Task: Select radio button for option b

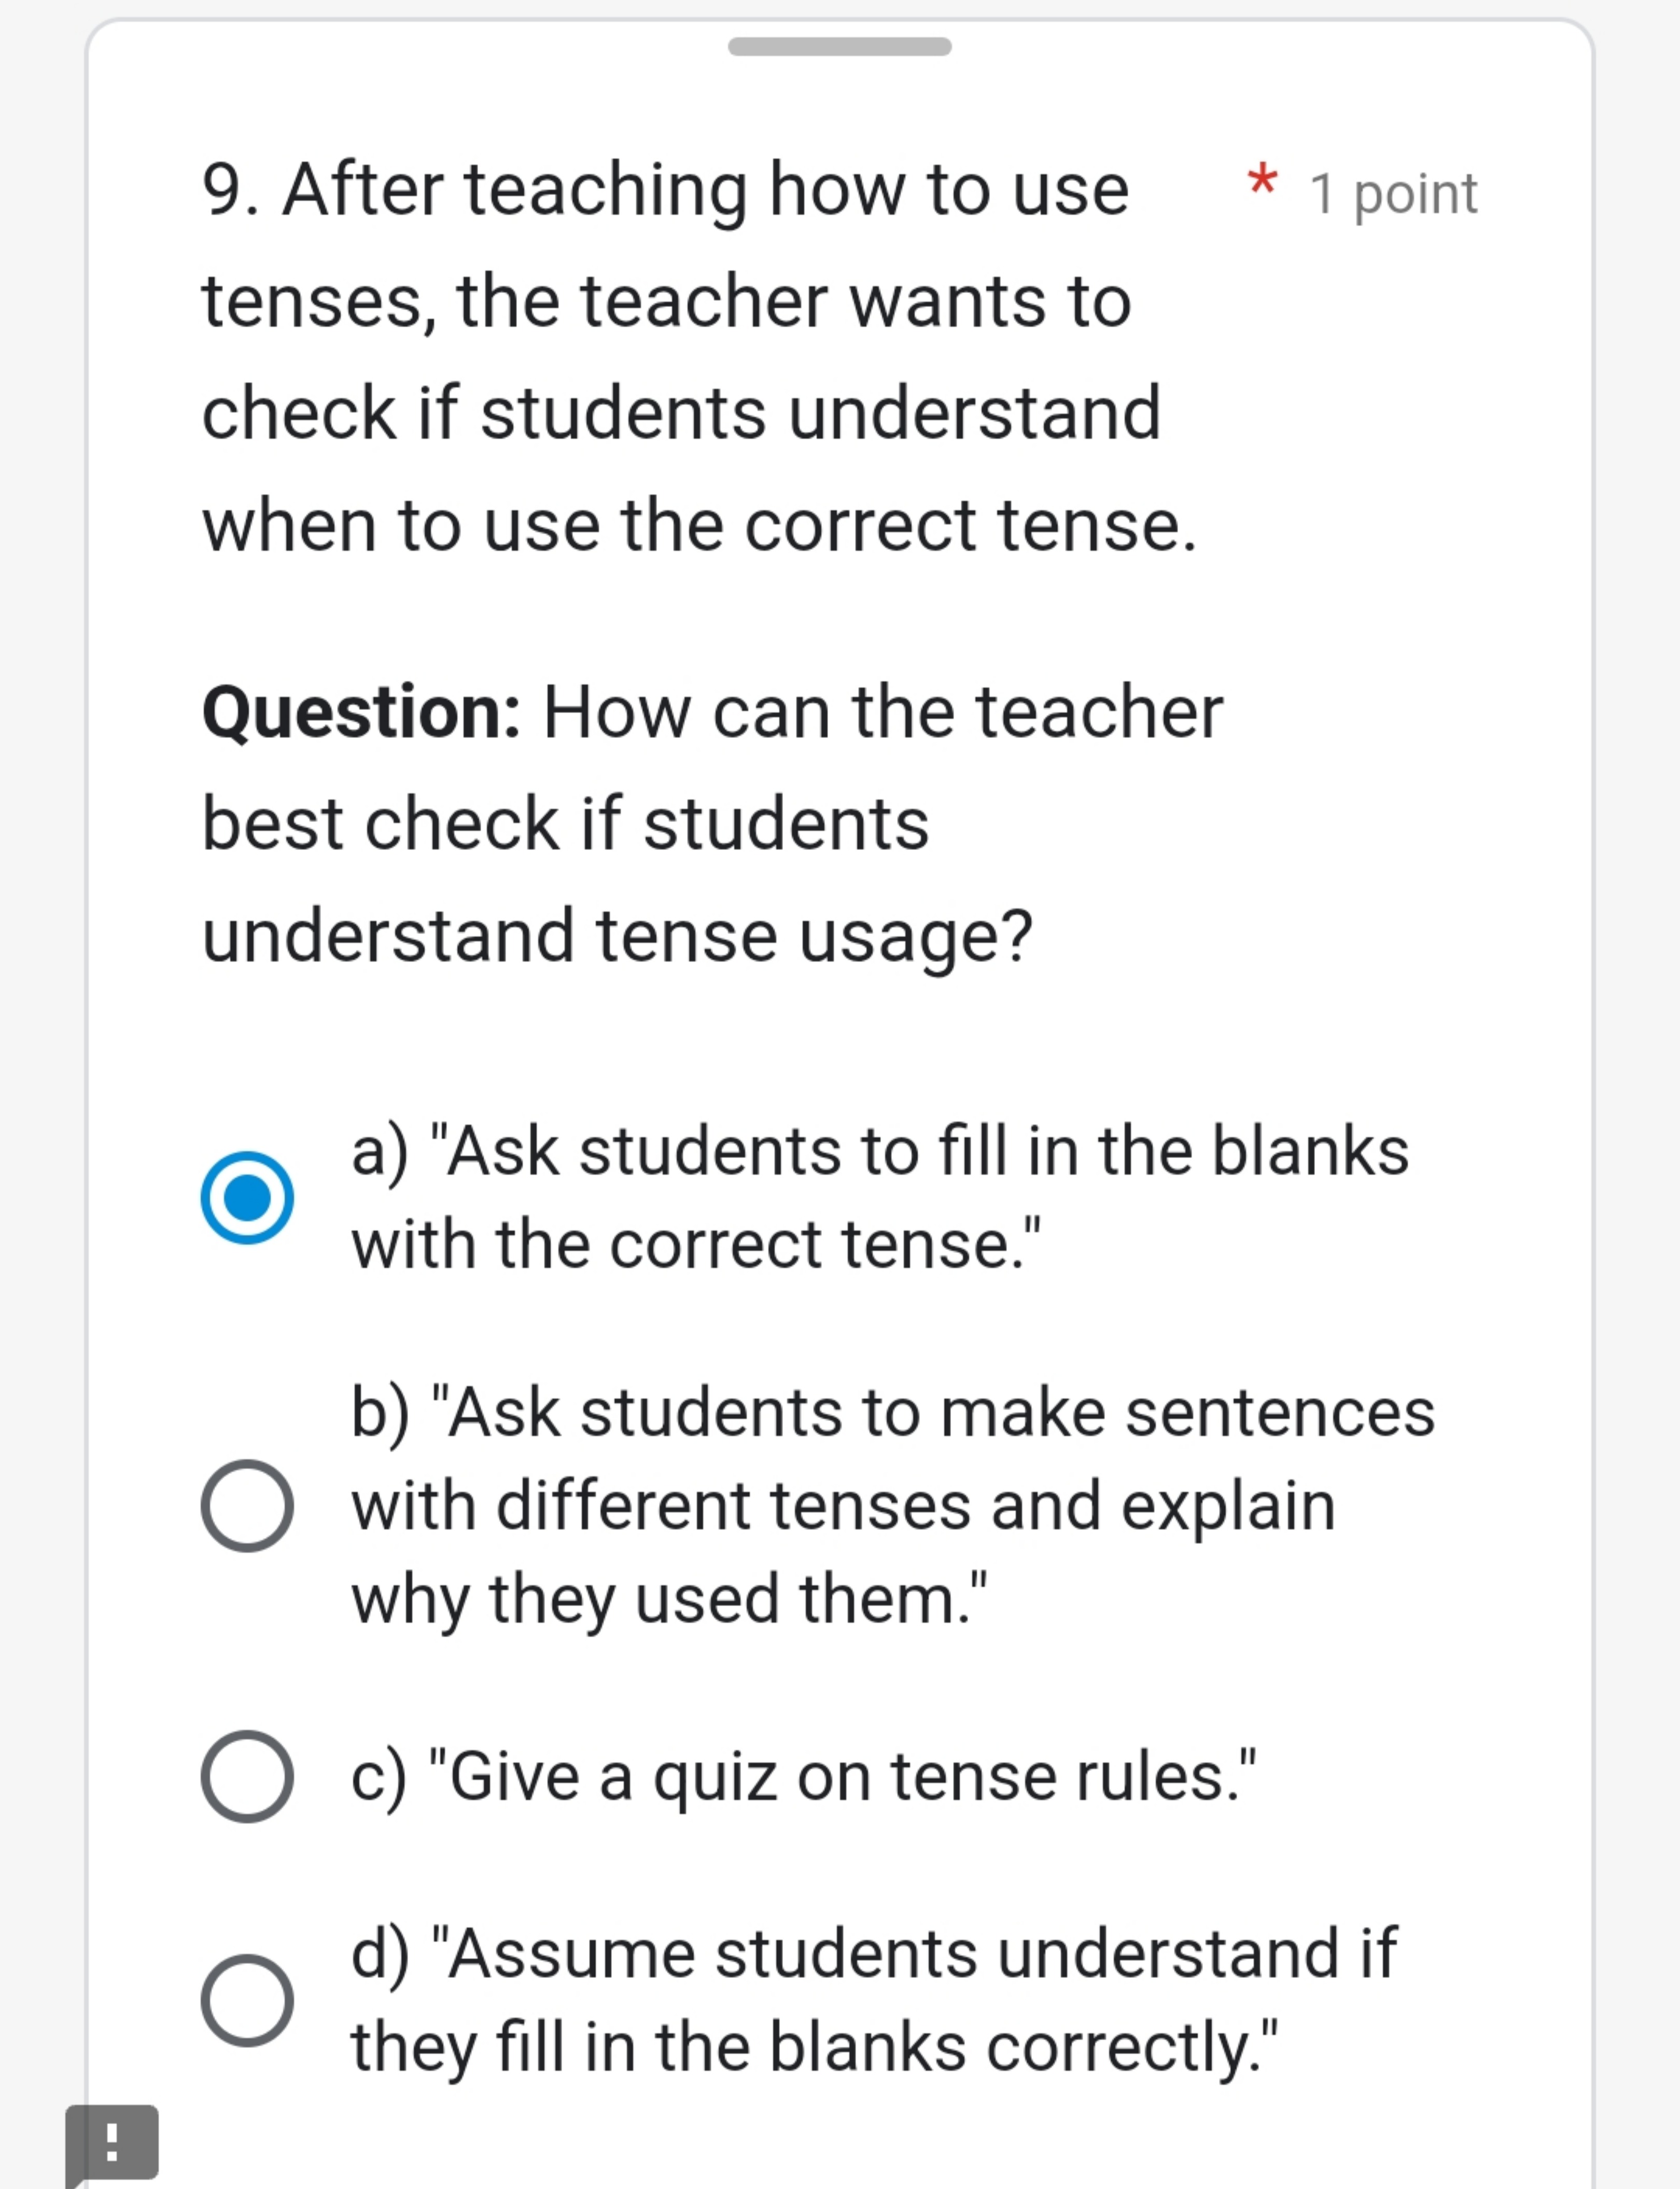Action: [247, 1505]
